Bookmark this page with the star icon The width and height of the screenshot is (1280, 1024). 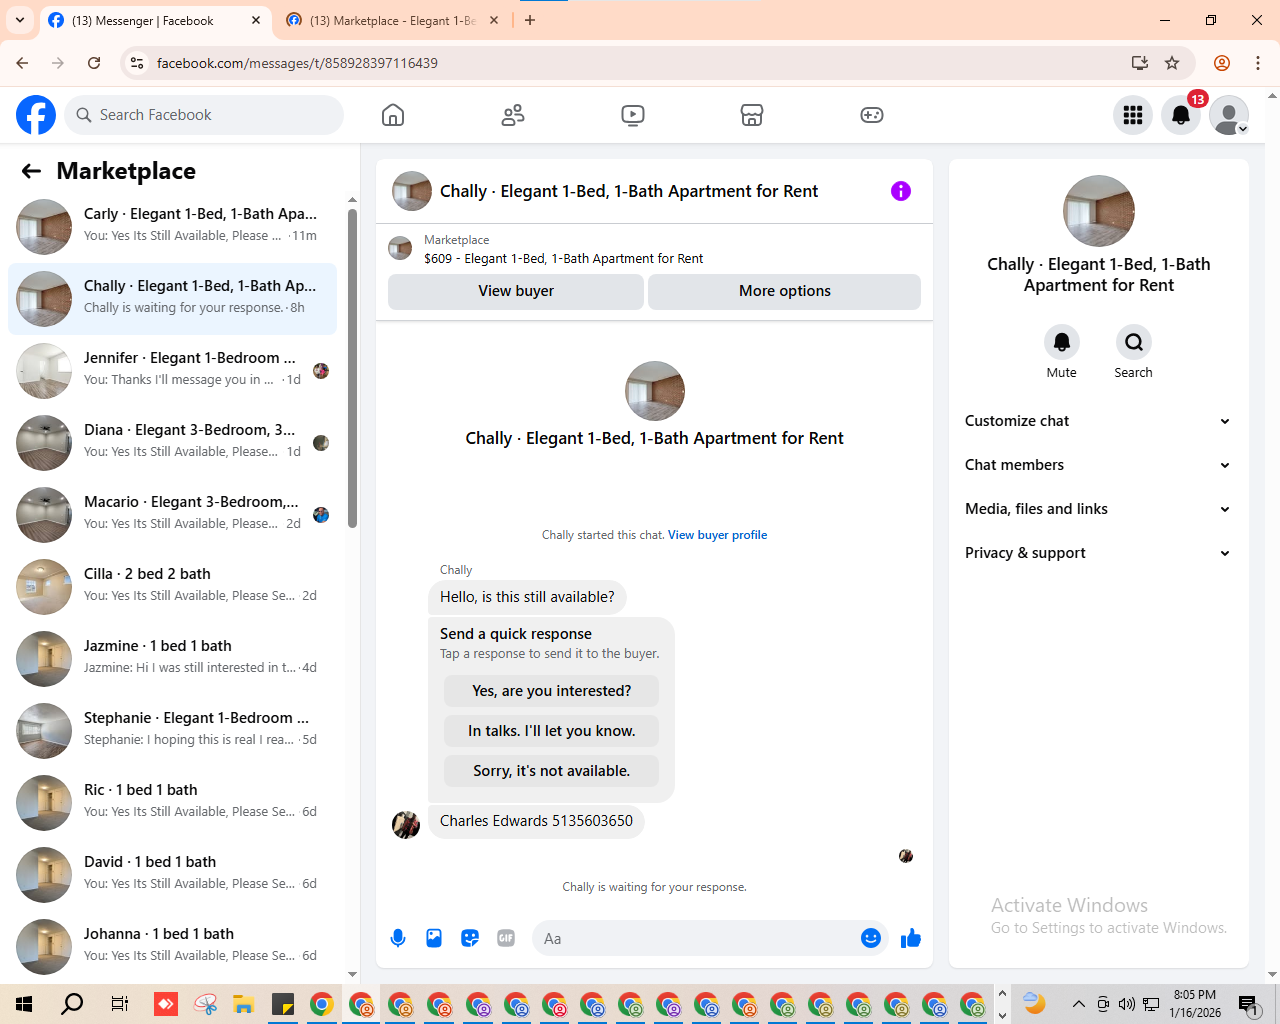click(x=1172, y=63)
